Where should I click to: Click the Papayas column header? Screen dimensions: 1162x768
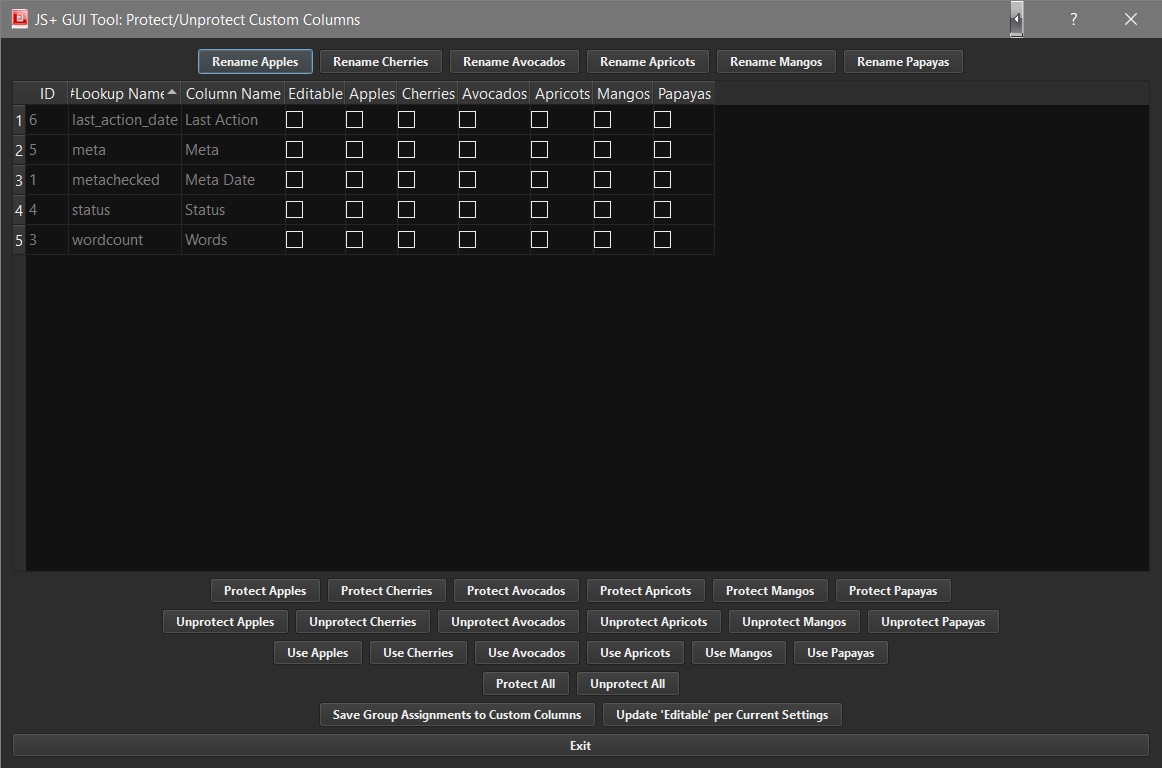coord(684,93)
